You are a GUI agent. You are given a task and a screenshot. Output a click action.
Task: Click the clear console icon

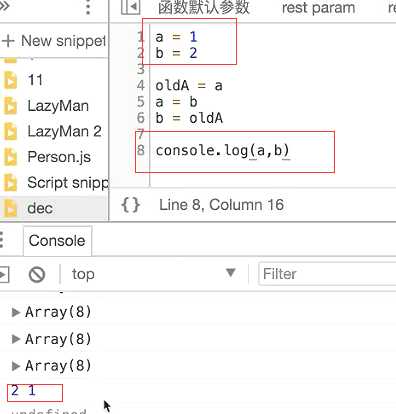point(37,275)
